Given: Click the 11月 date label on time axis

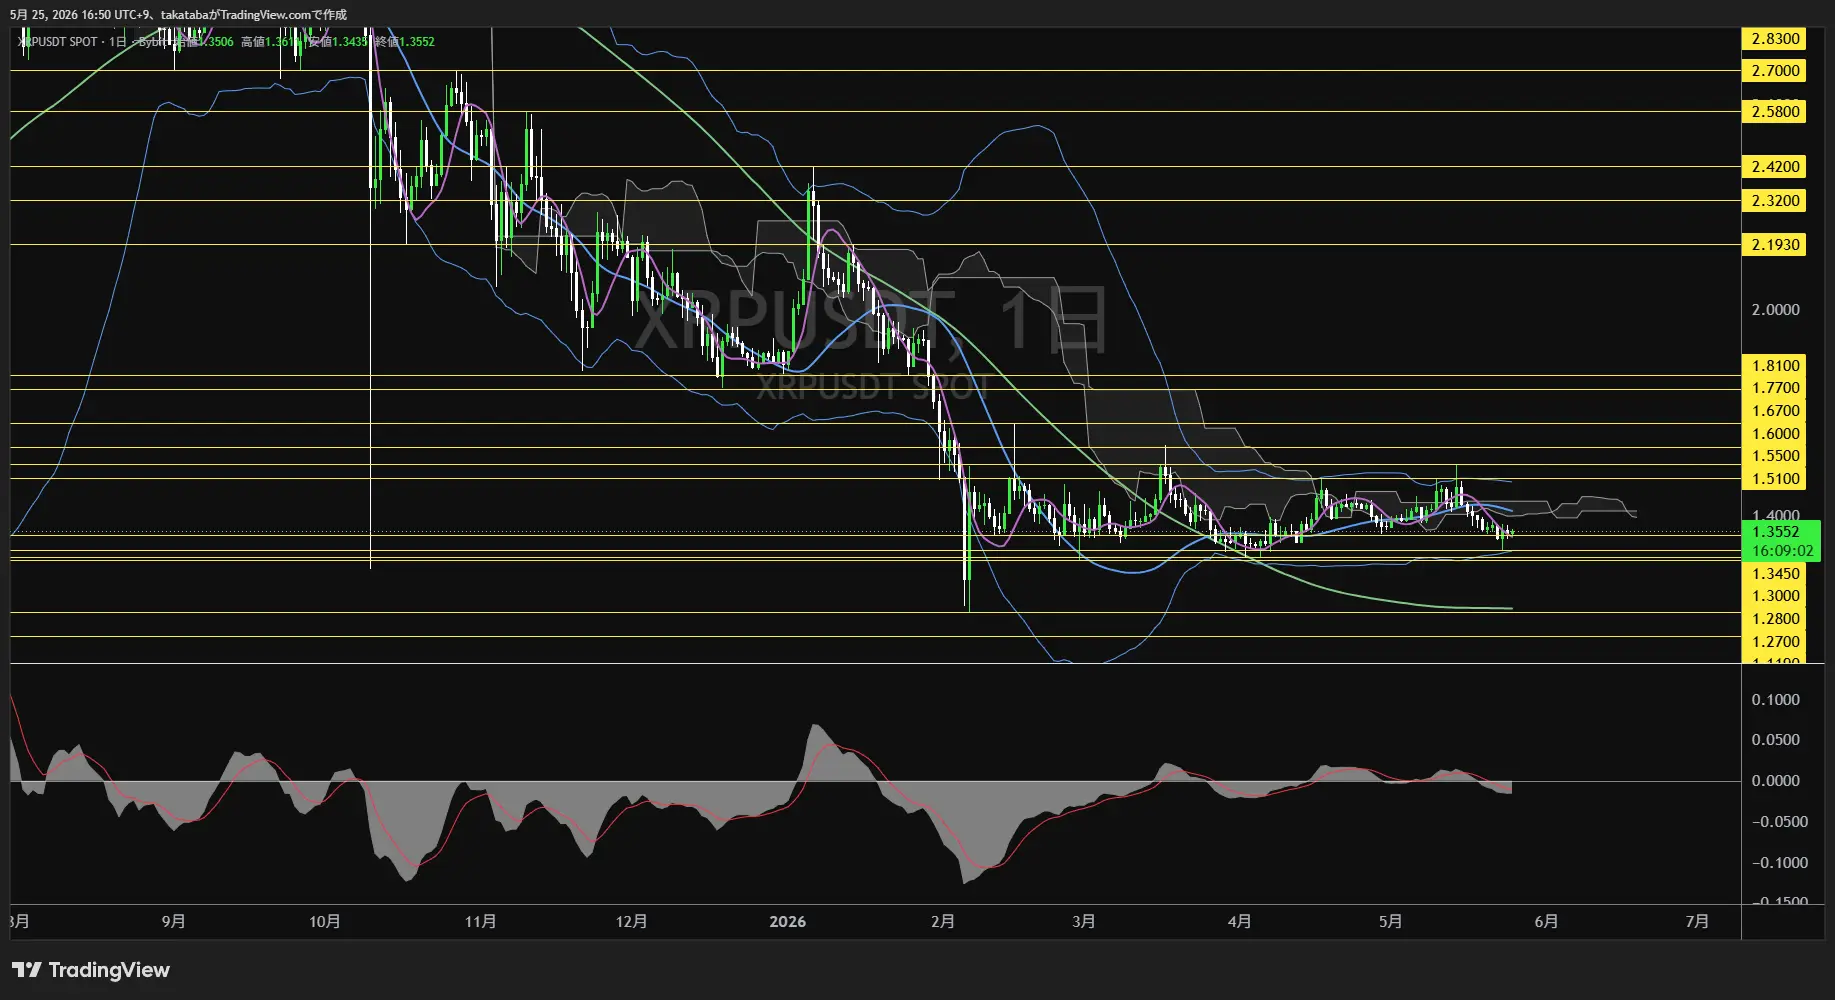Looking at the screenshot, I should click(x=480, y=921).
